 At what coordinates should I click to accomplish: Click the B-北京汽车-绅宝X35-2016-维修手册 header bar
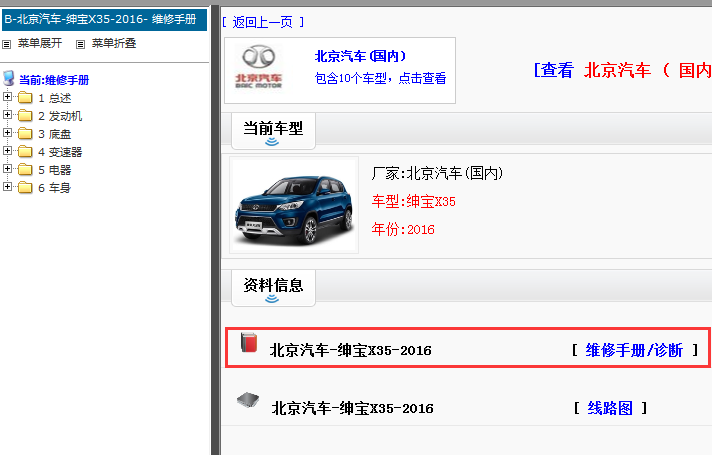pyautogui.click(x=104, y=20)
